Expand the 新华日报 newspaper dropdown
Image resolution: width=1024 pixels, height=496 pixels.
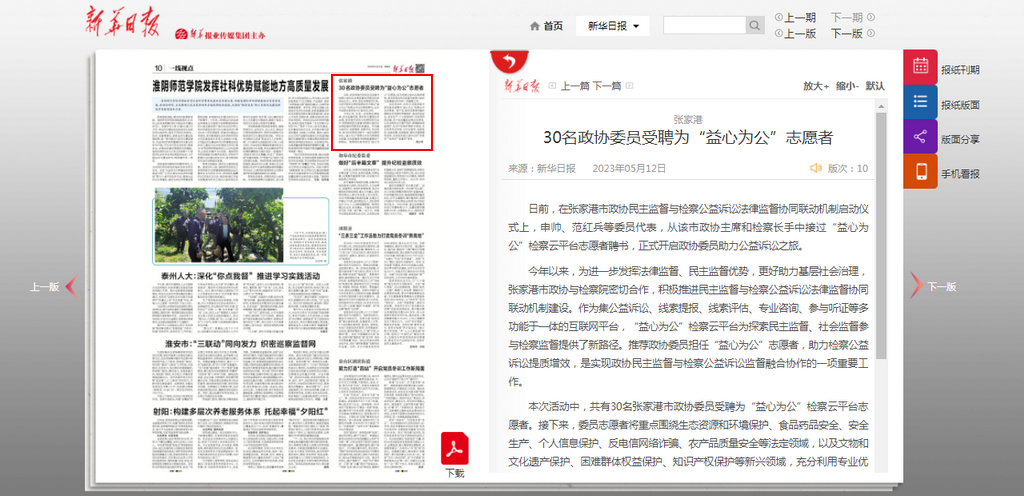pos(613,25)
